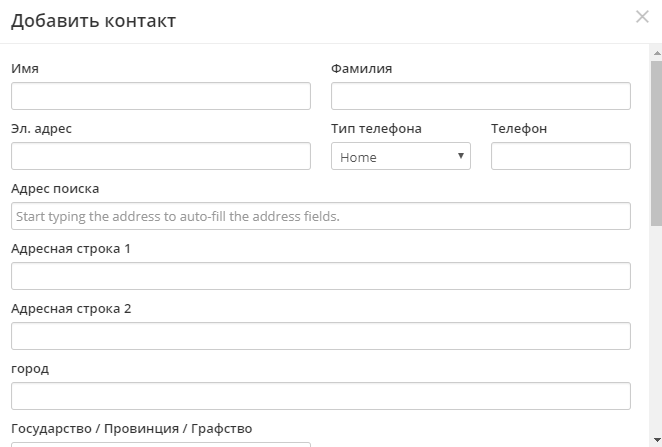The image size is (662, 447).
Task: Click the город label text
Action: click(x=30, y=369)
